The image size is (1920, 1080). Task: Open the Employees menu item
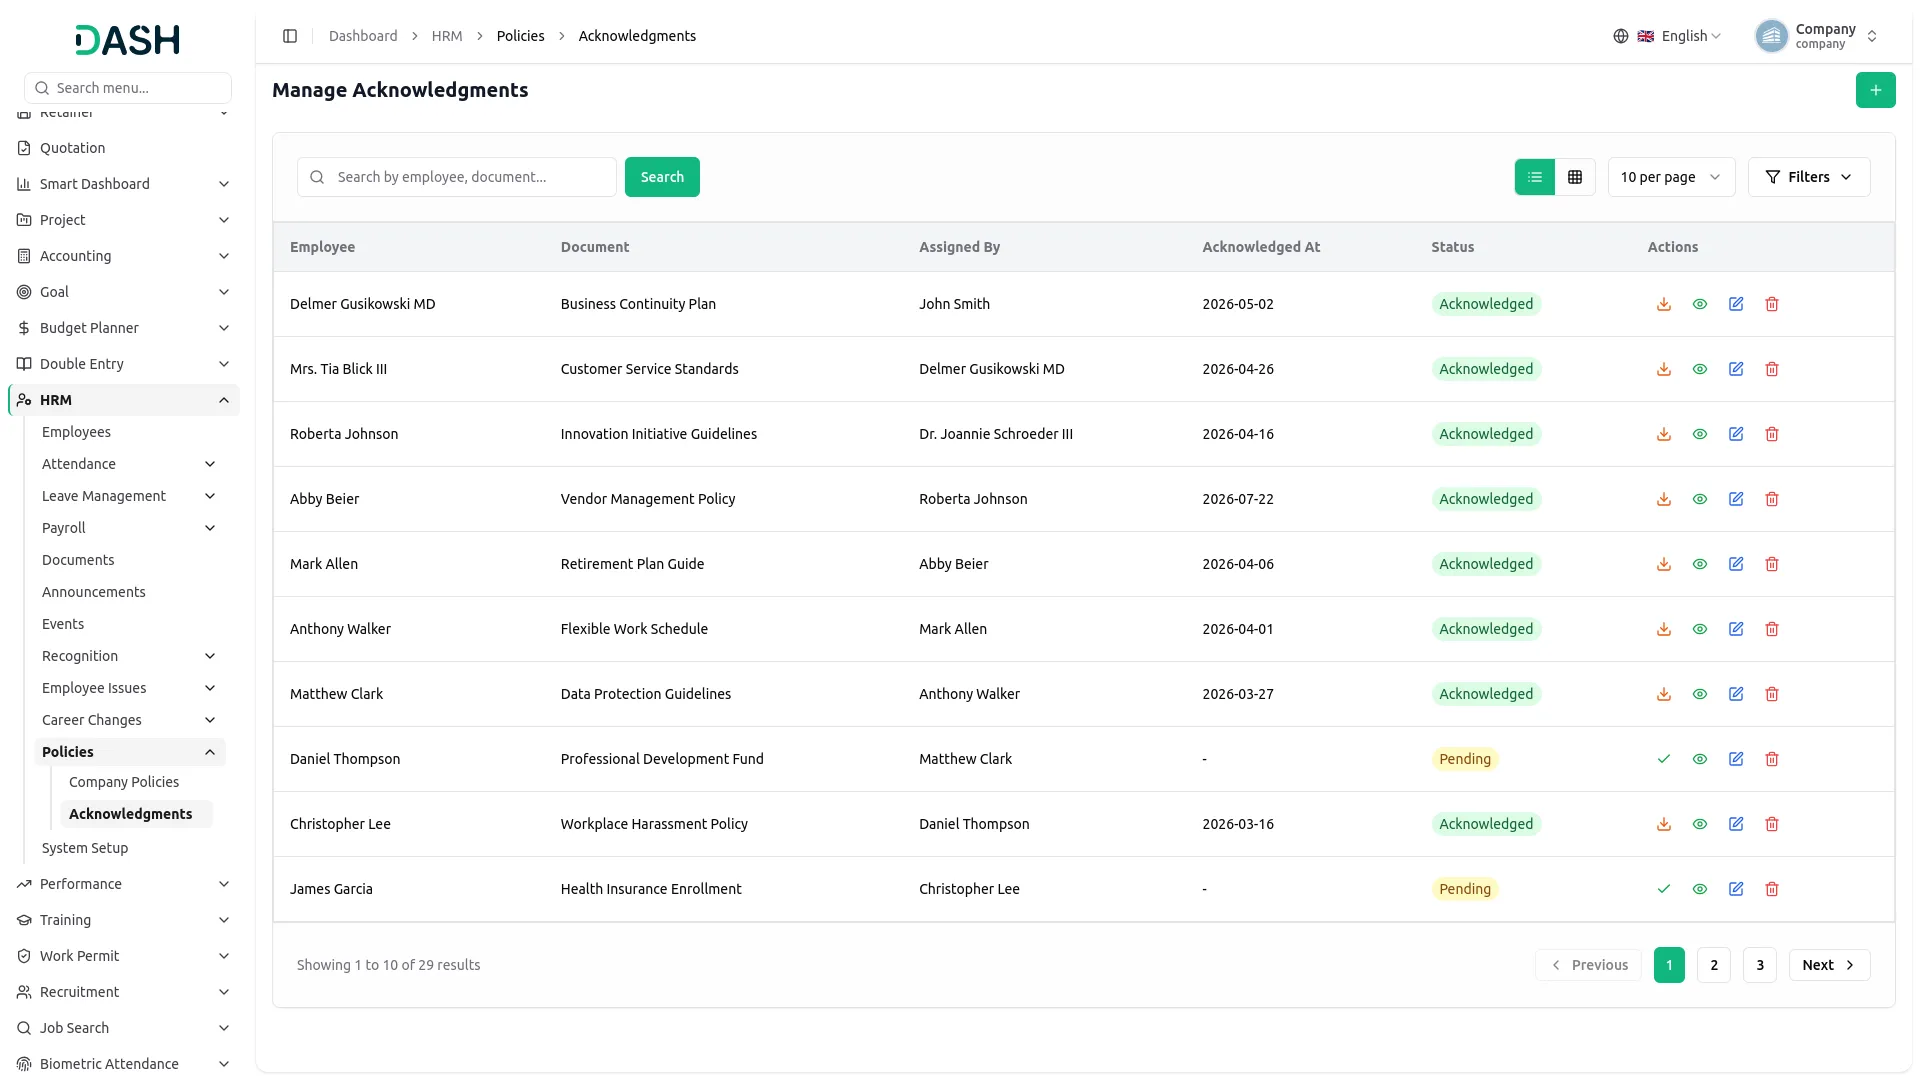(76, 432)
